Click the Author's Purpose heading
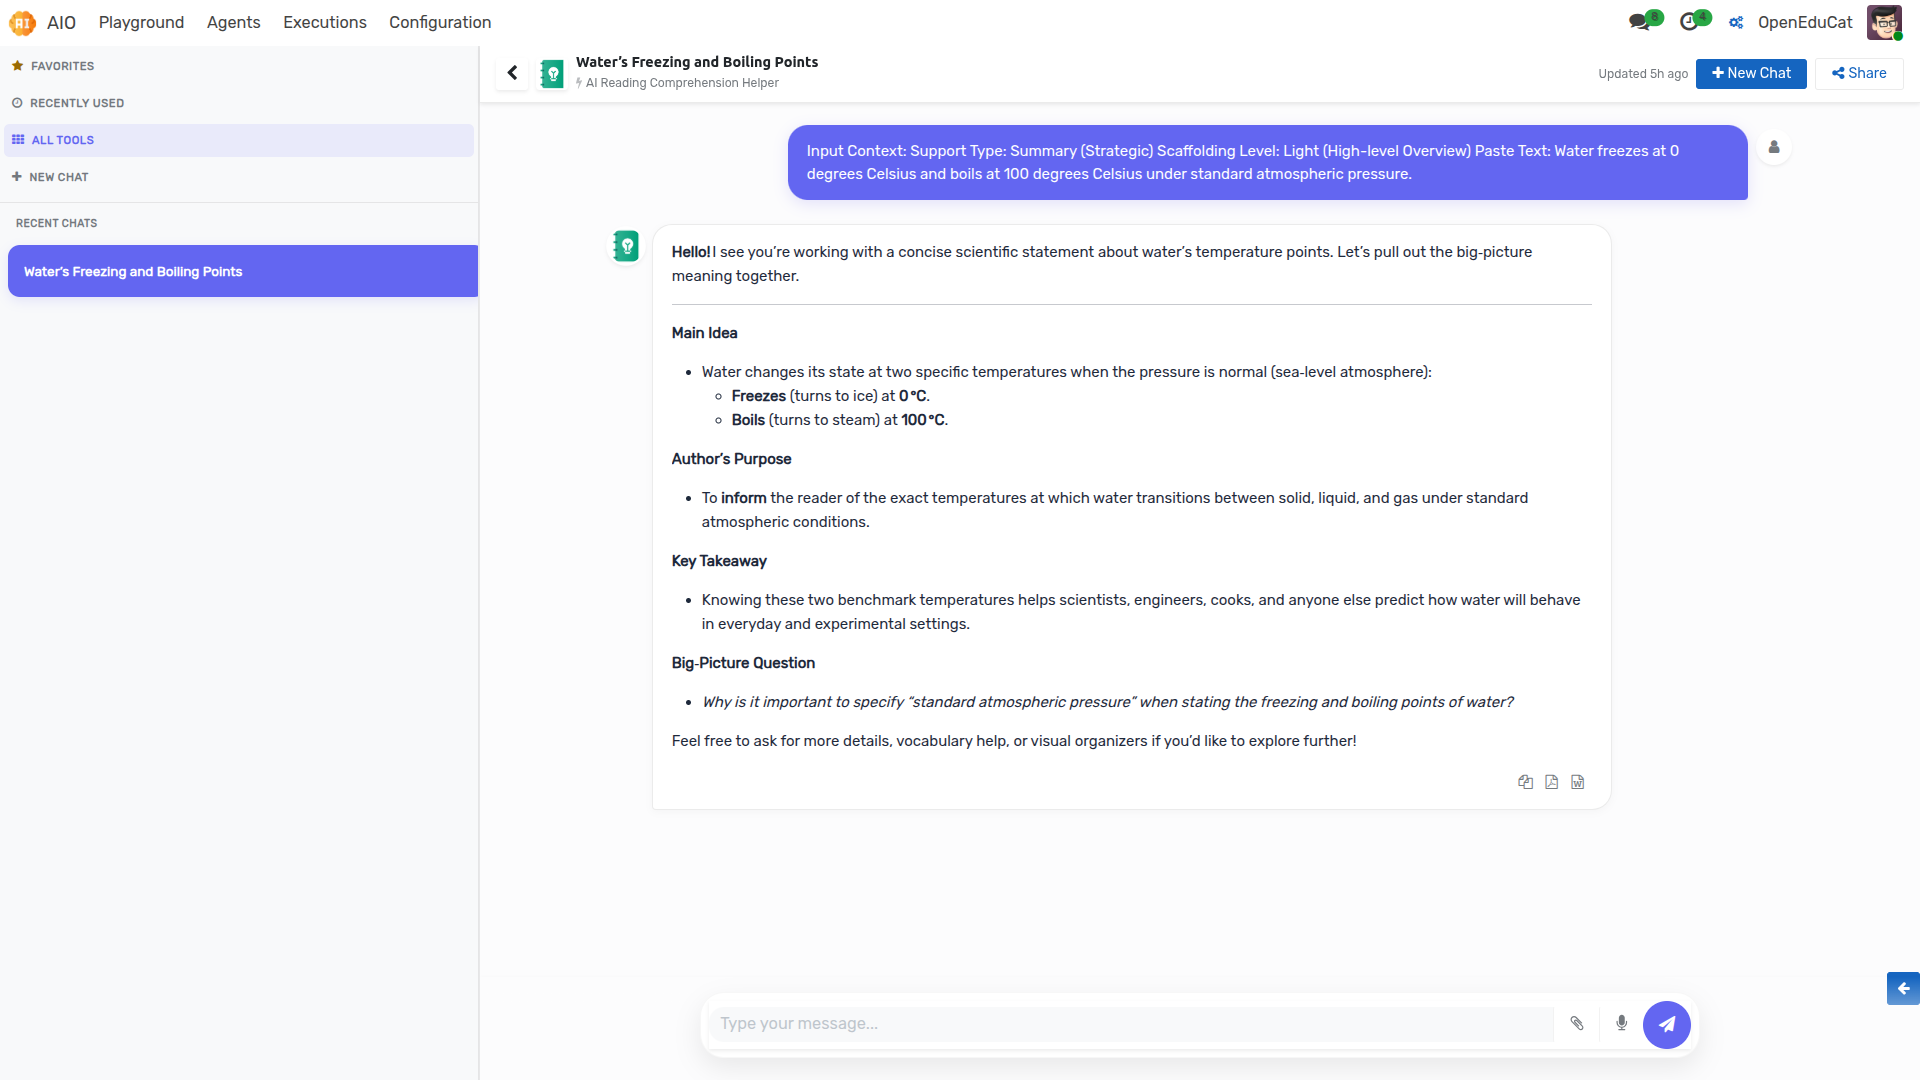Screen dimensions: 1920x1080 (x=731, y=459)
